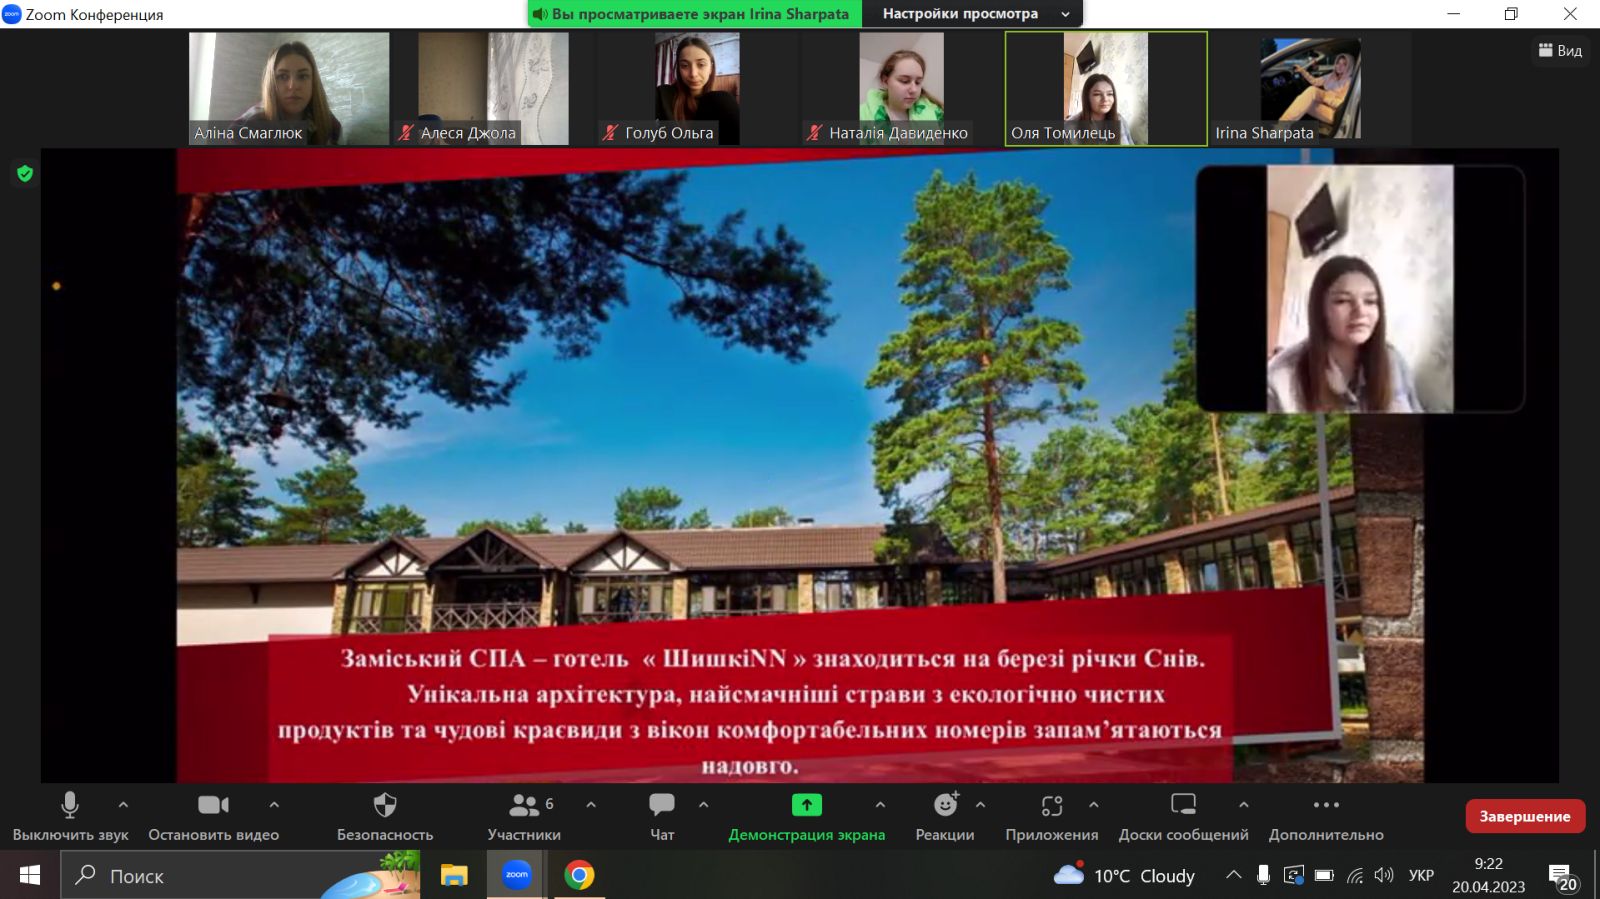Click the Windows search box

[x=240, y=875]
